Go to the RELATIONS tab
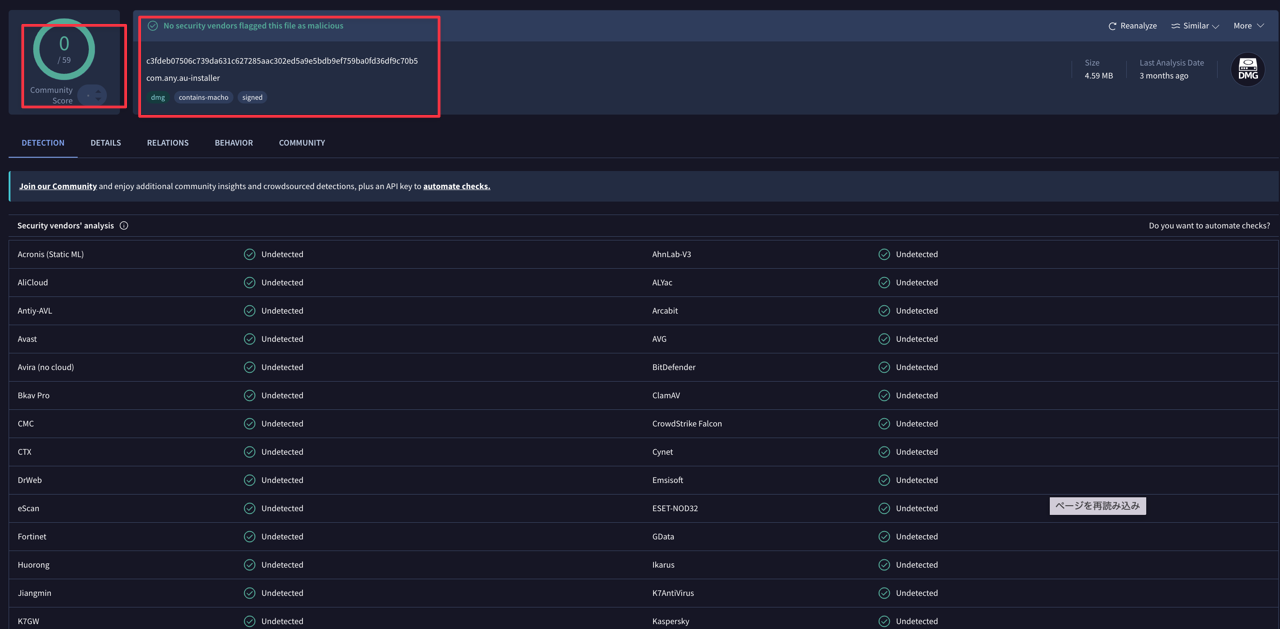 (x=168, y=143)
